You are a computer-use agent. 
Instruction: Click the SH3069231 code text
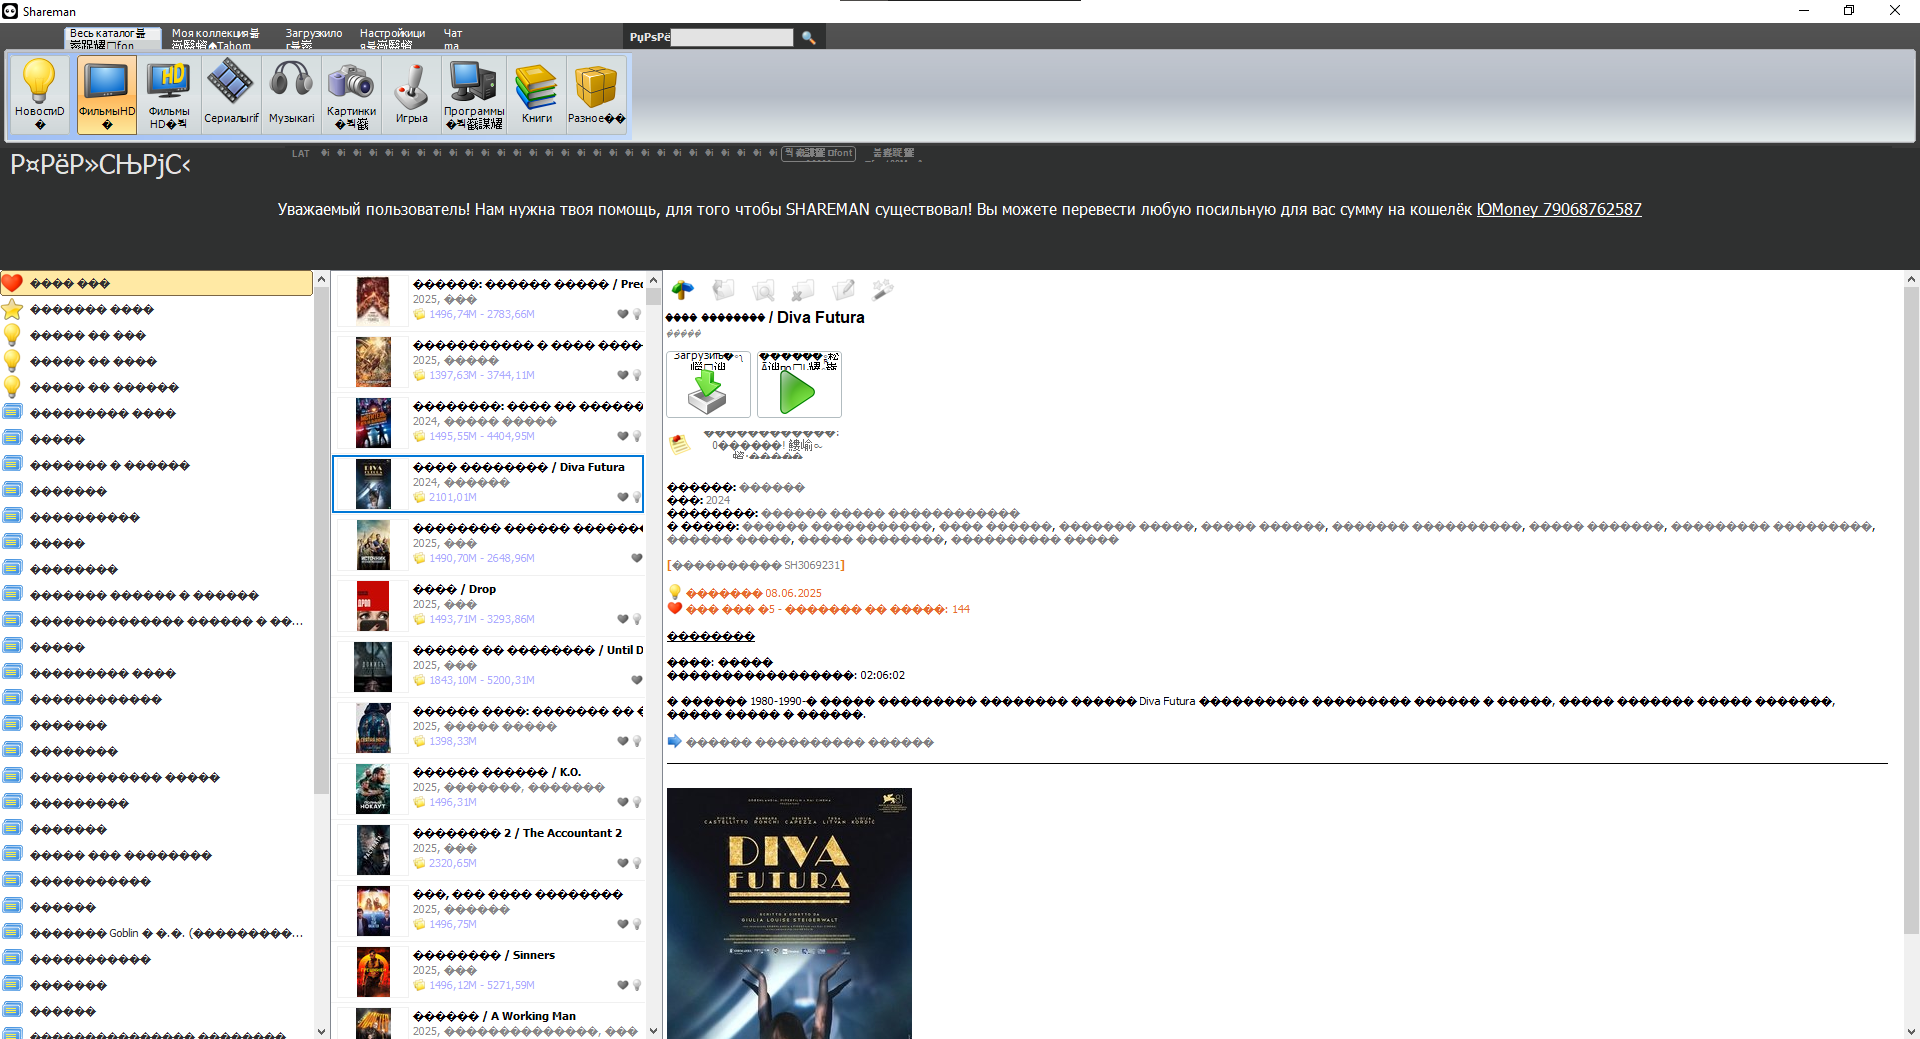click(811, 565)
